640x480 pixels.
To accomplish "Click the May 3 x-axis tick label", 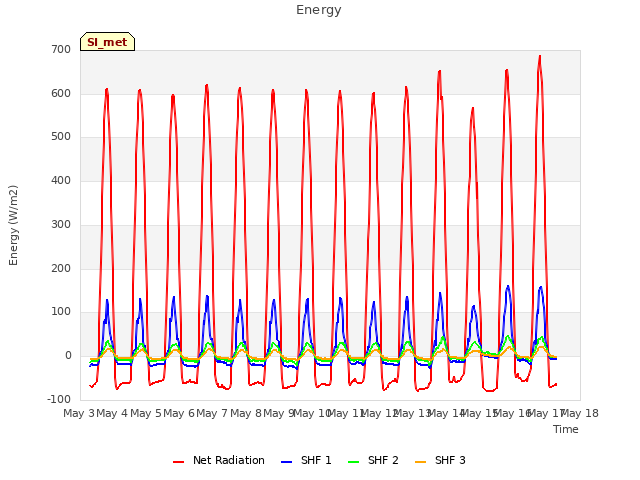I will tap(78, 413).
